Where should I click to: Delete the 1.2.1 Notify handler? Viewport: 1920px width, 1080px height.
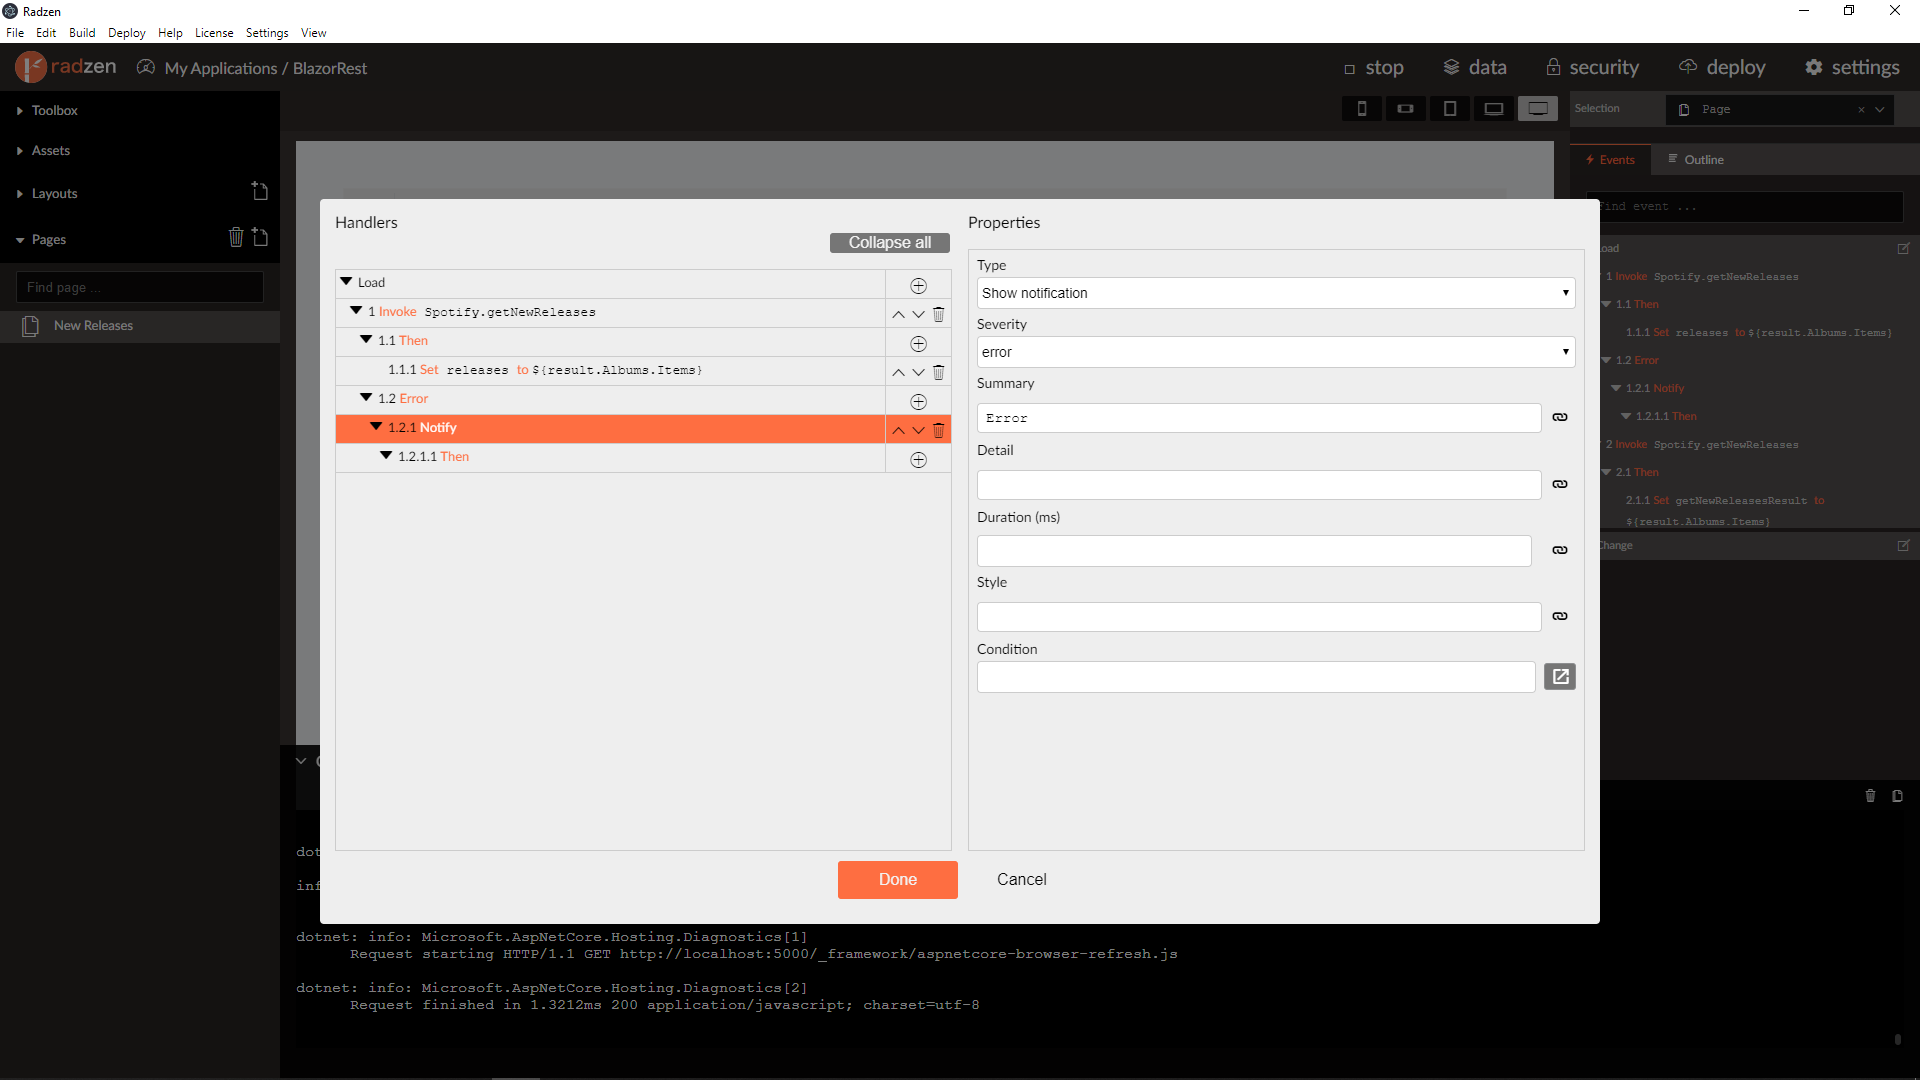point(938,429)
